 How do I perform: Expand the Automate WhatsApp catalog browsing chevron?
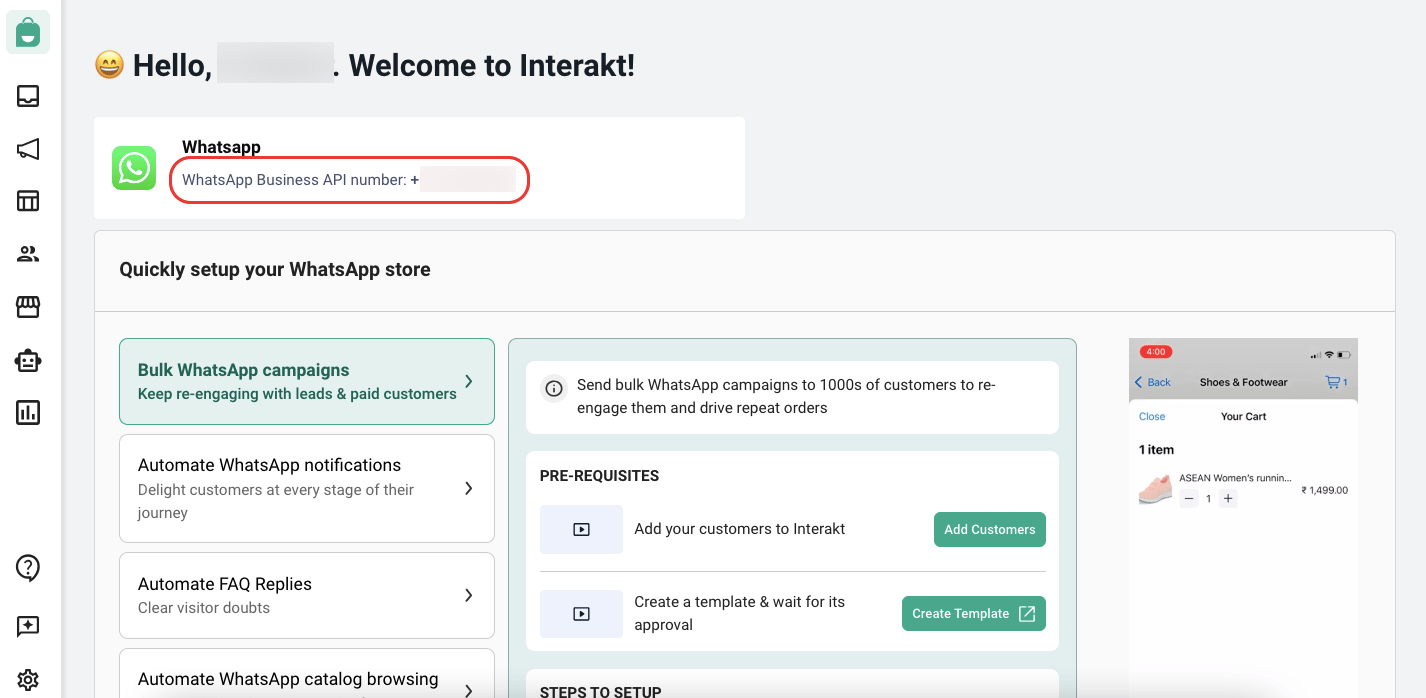469,689
